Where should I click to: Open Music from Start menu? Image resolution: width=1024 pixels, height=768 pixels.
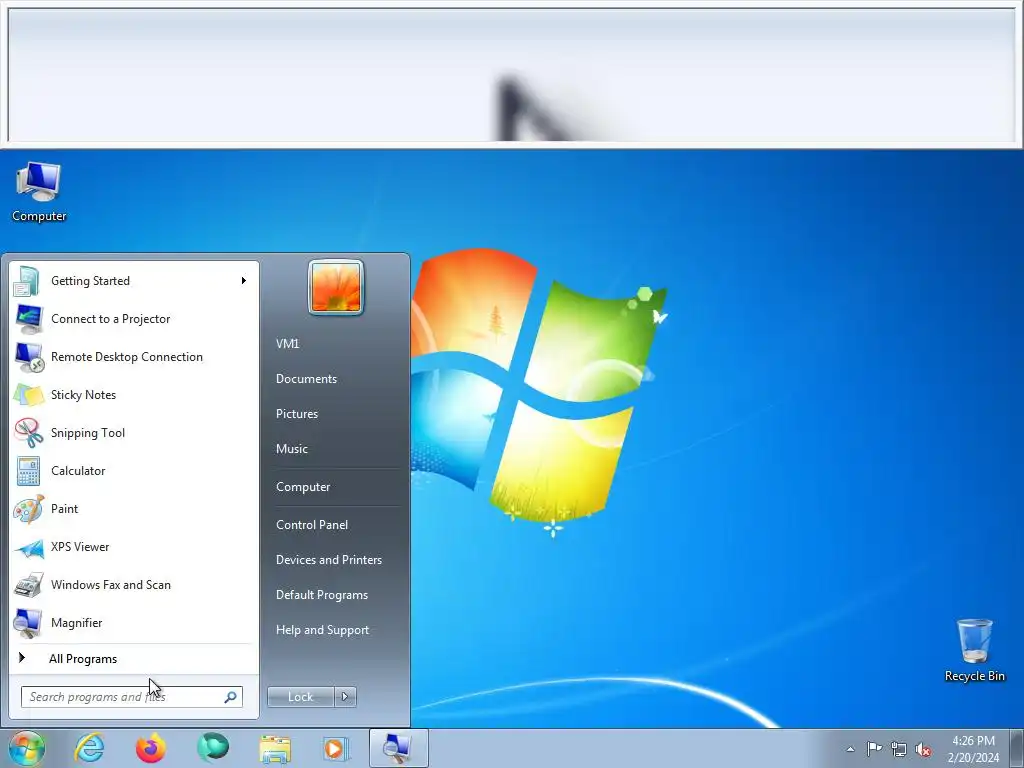coord(292,449)
